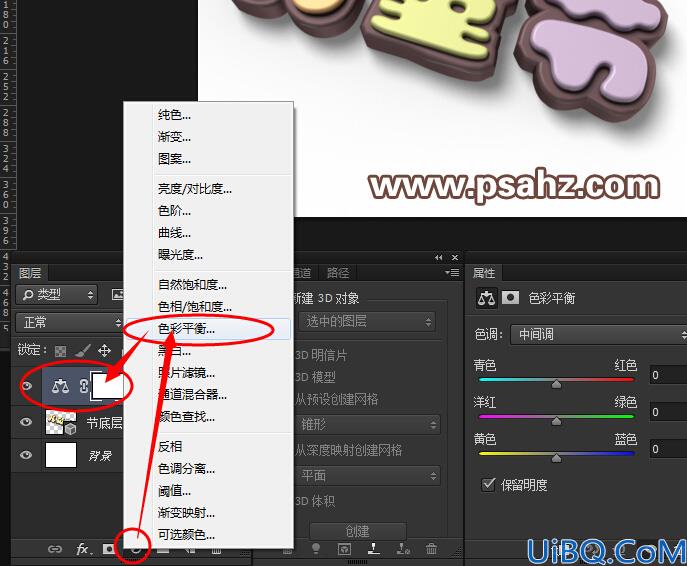Open the 正常 blend mode dropdown
687x566 pixels.
[69, 322]
